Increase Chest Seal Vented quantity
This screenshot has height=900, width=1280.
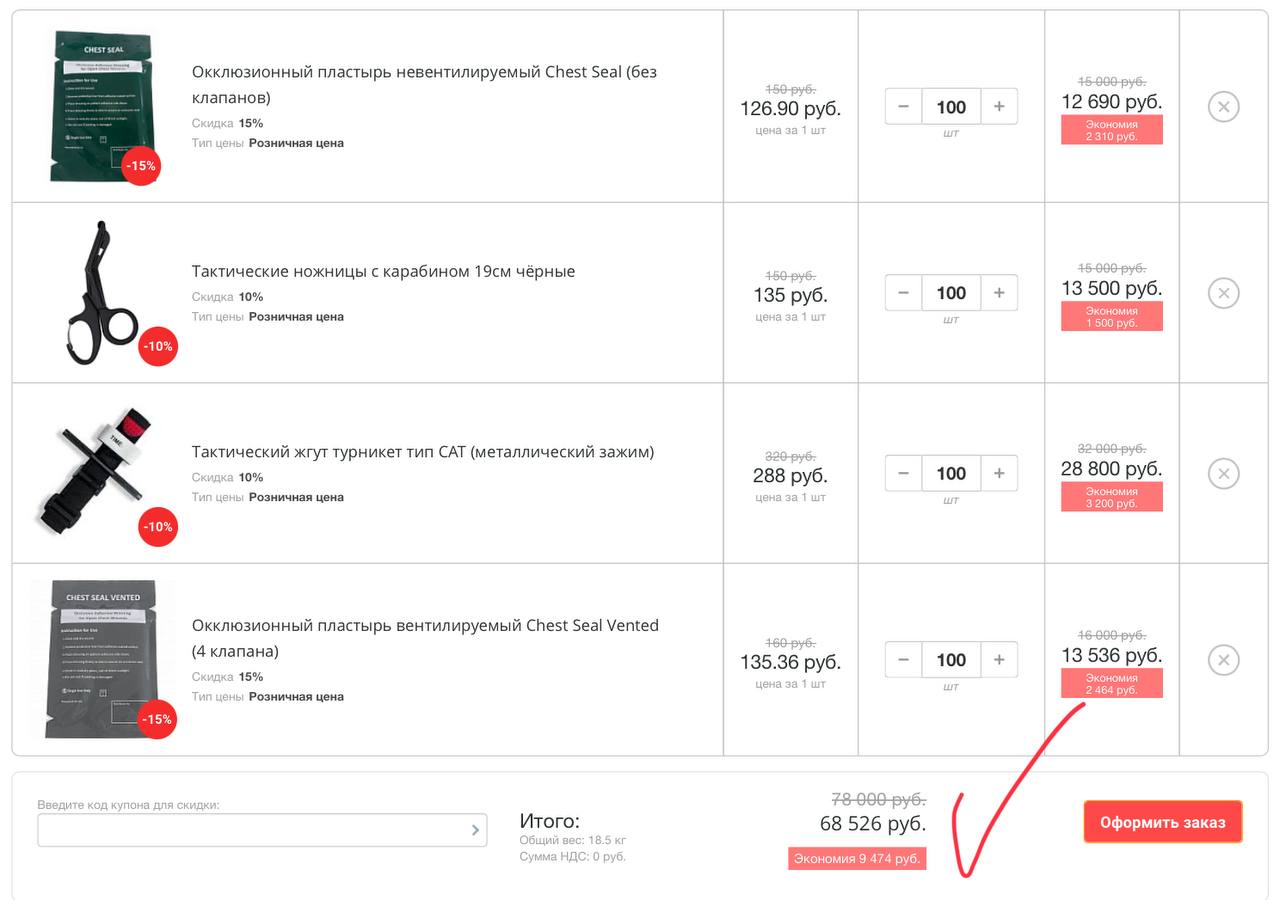pyautogui.click(x=999, y=660)
